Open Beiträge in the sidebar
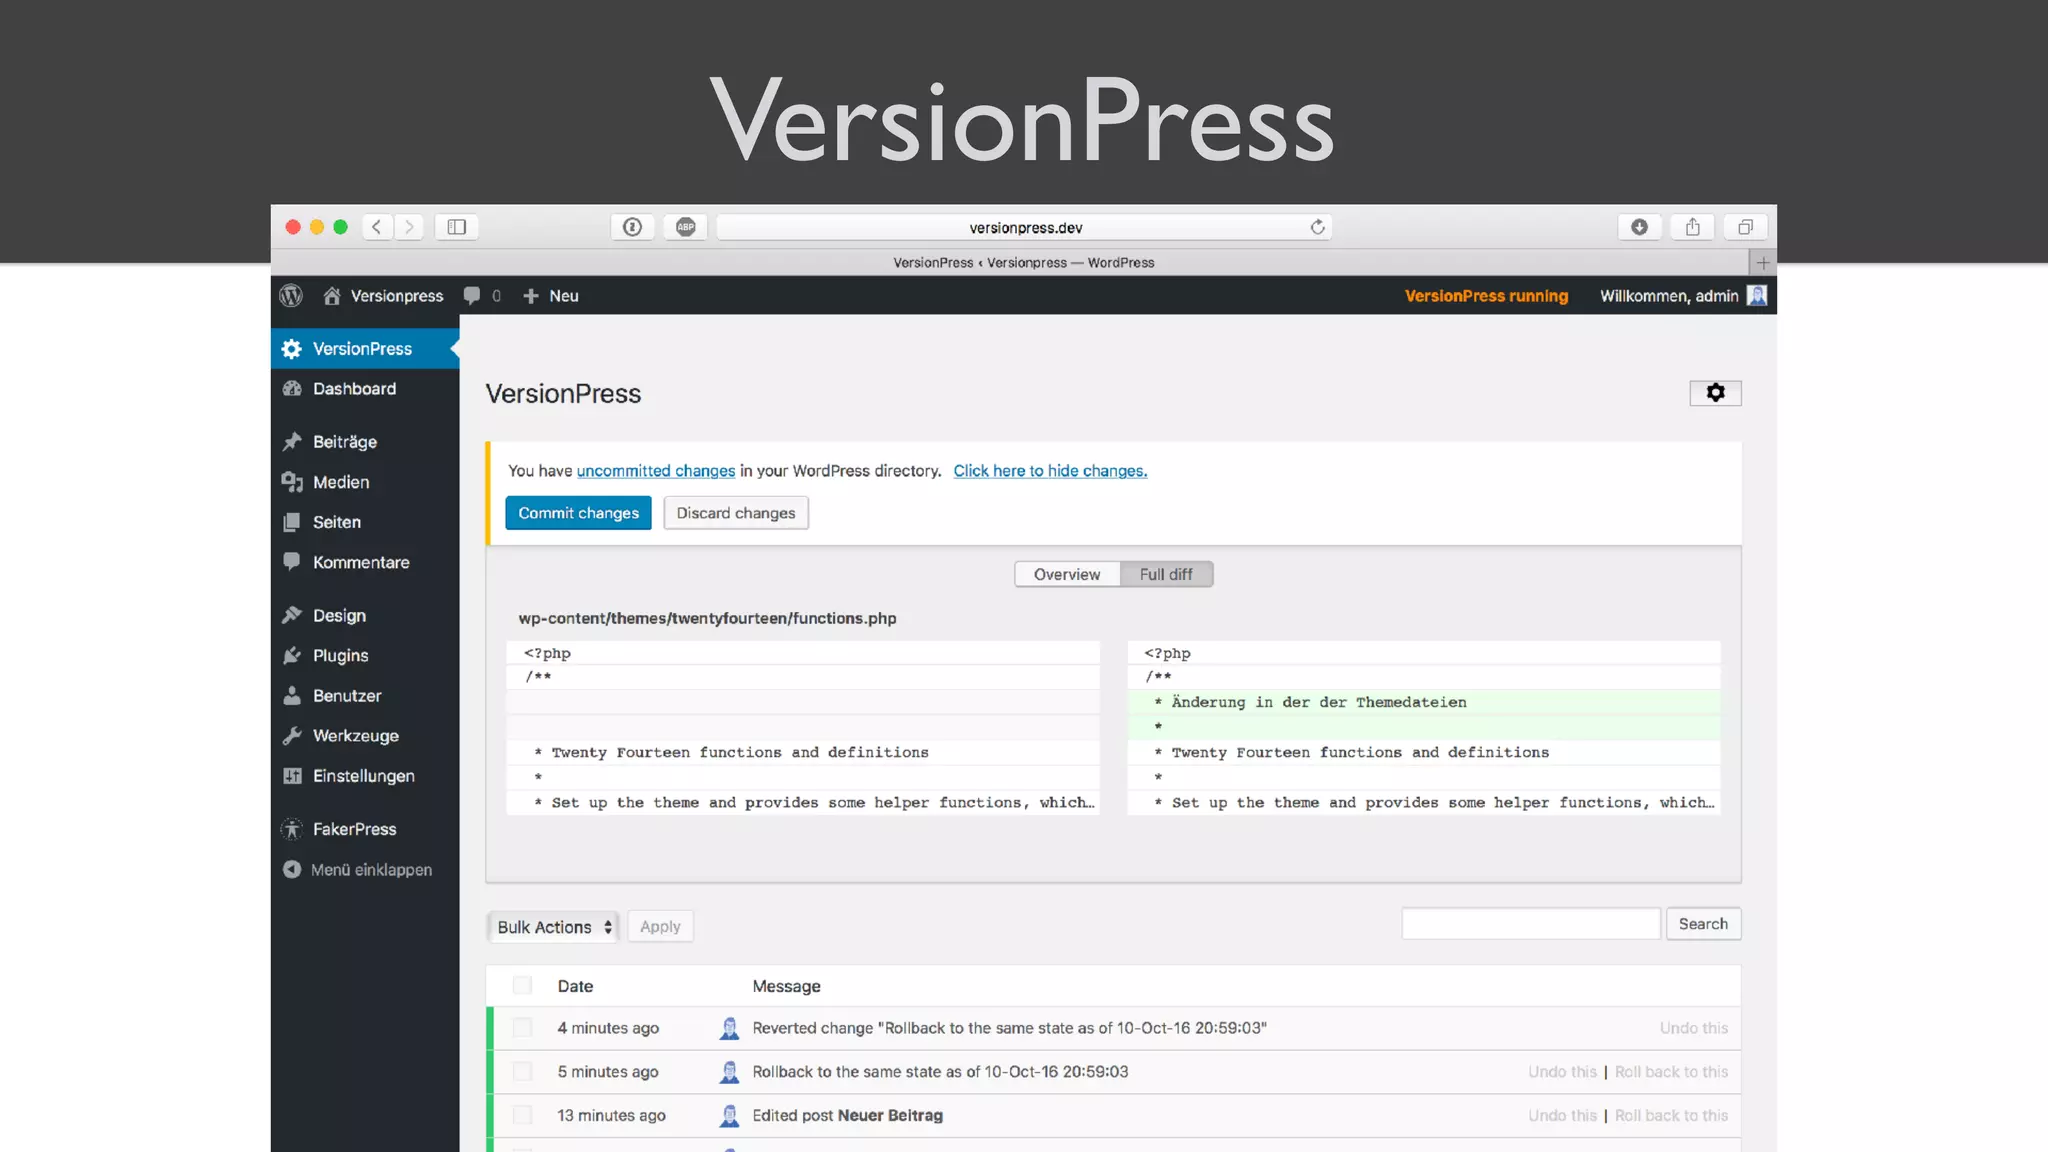Screen dimensions: 2048x1152 365,442
